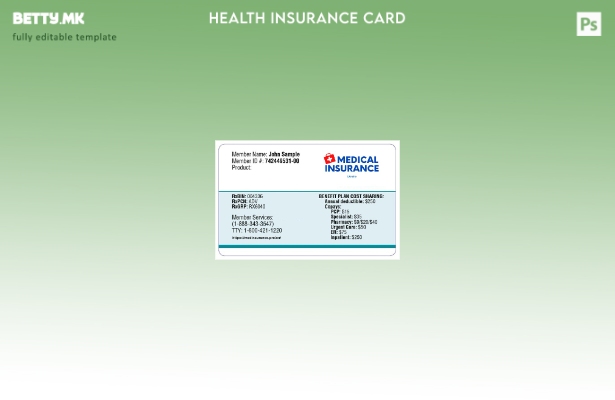Click the TTY phone number
The width and height of the screenshot is (615, 400).
(256, 231)
